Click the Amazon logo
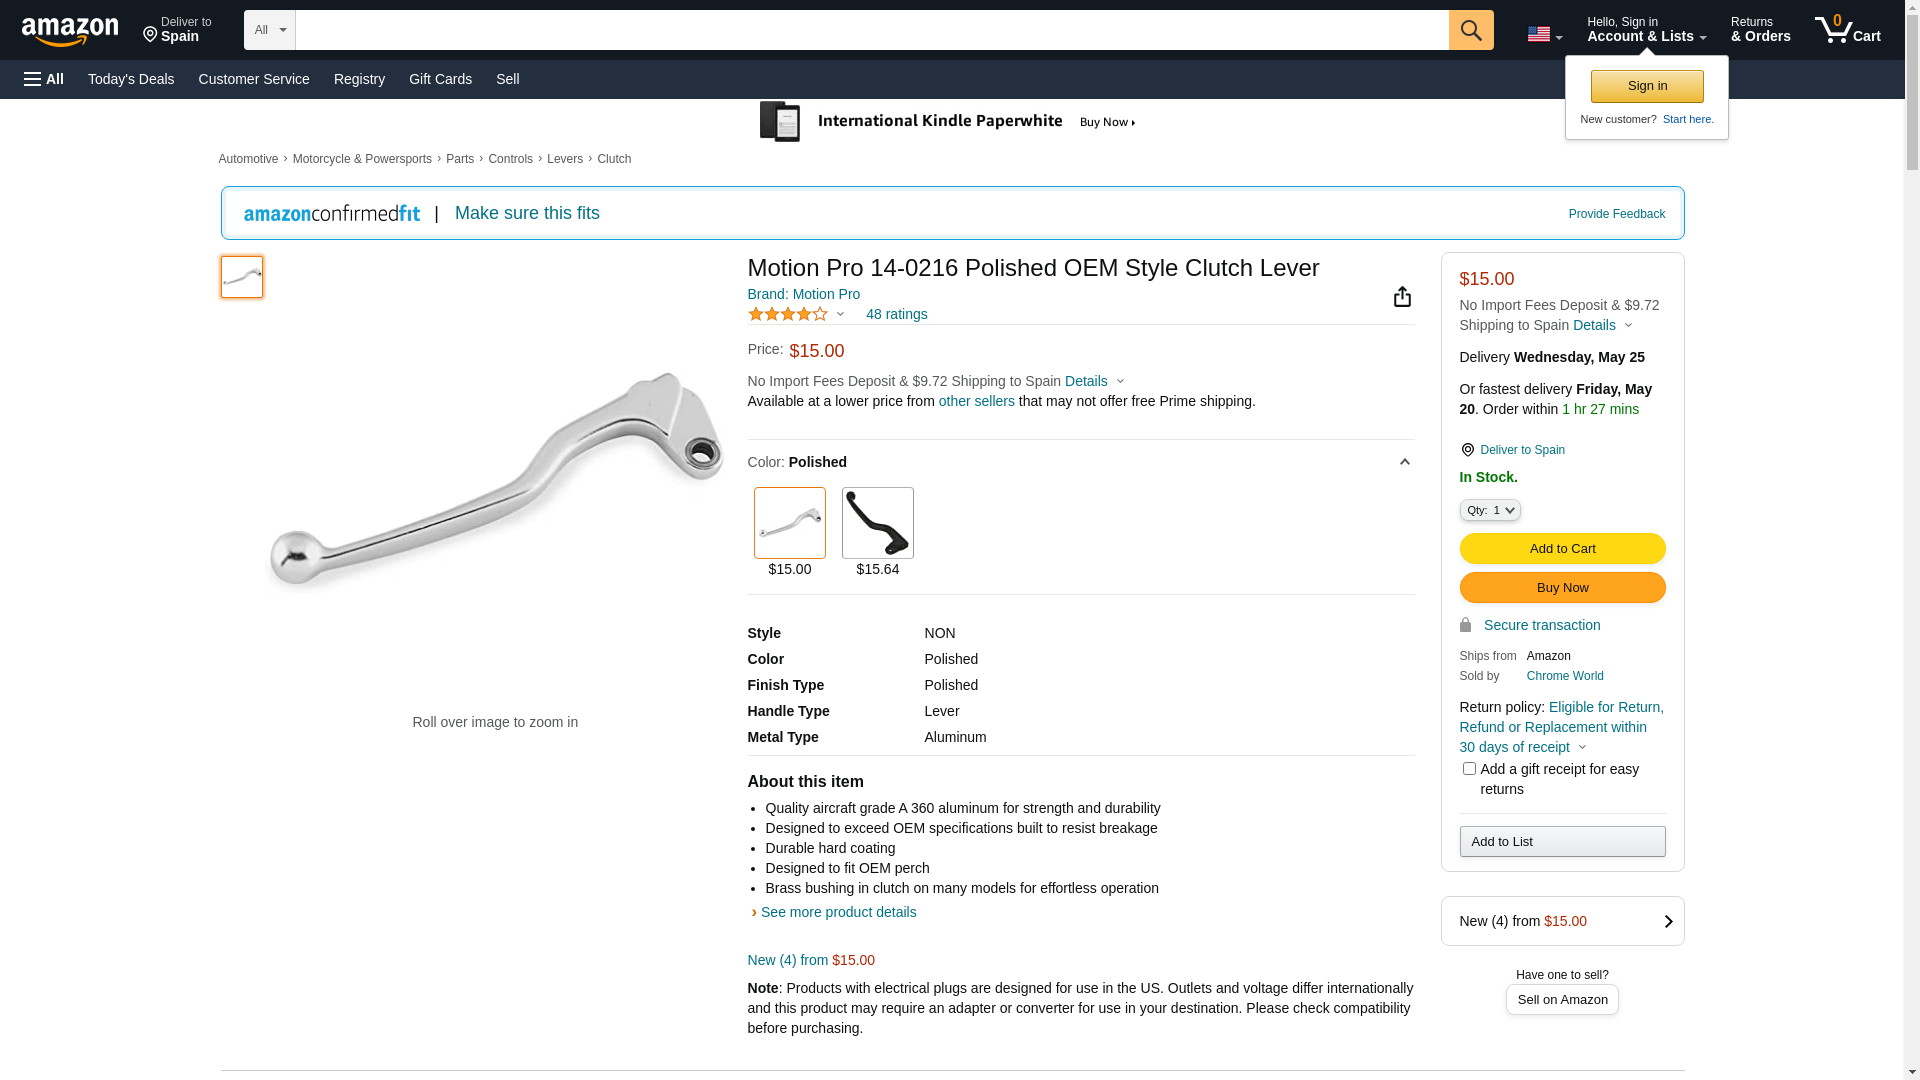1920x1080 pixels. [x=70, y=31]
